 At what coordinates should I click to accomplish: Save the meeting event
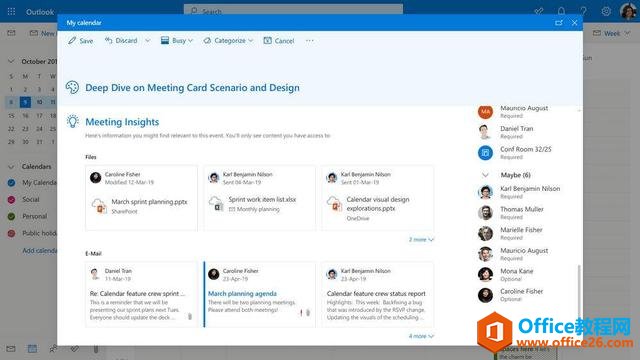coord(80,40)
